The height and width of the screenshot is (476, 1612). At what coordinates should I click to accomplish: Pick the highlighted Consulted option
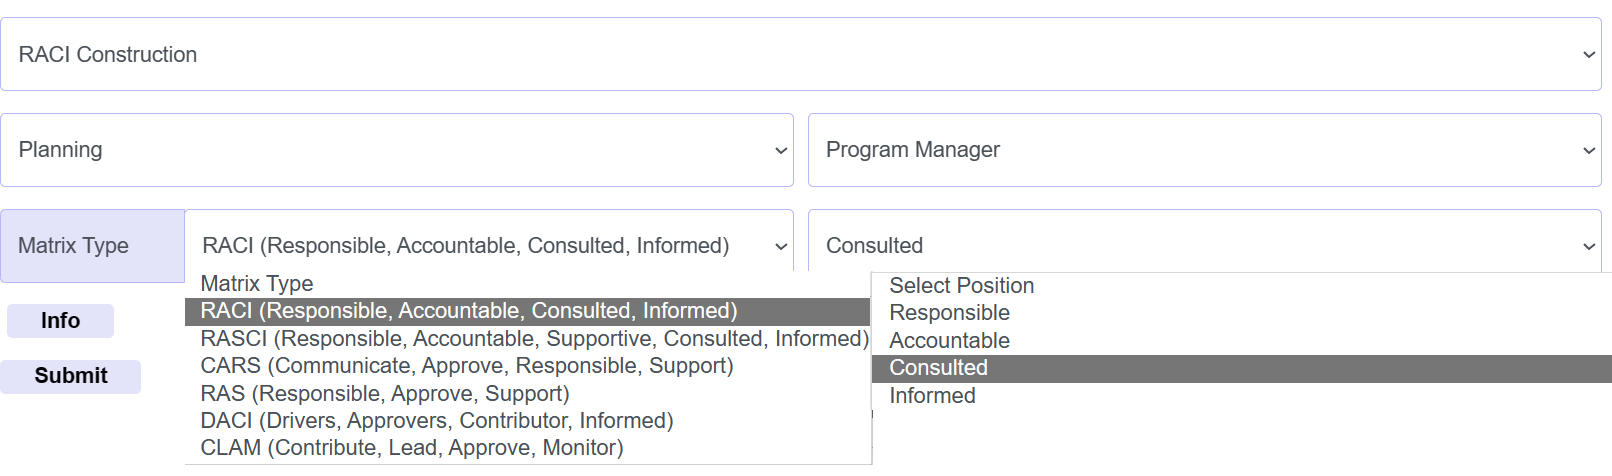[938, 368]
